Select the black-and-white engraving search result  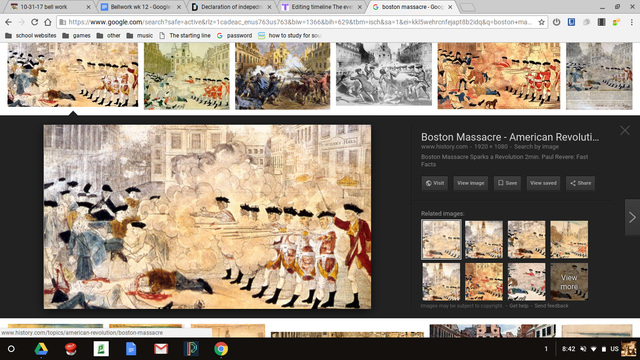[x=384, y=74]
